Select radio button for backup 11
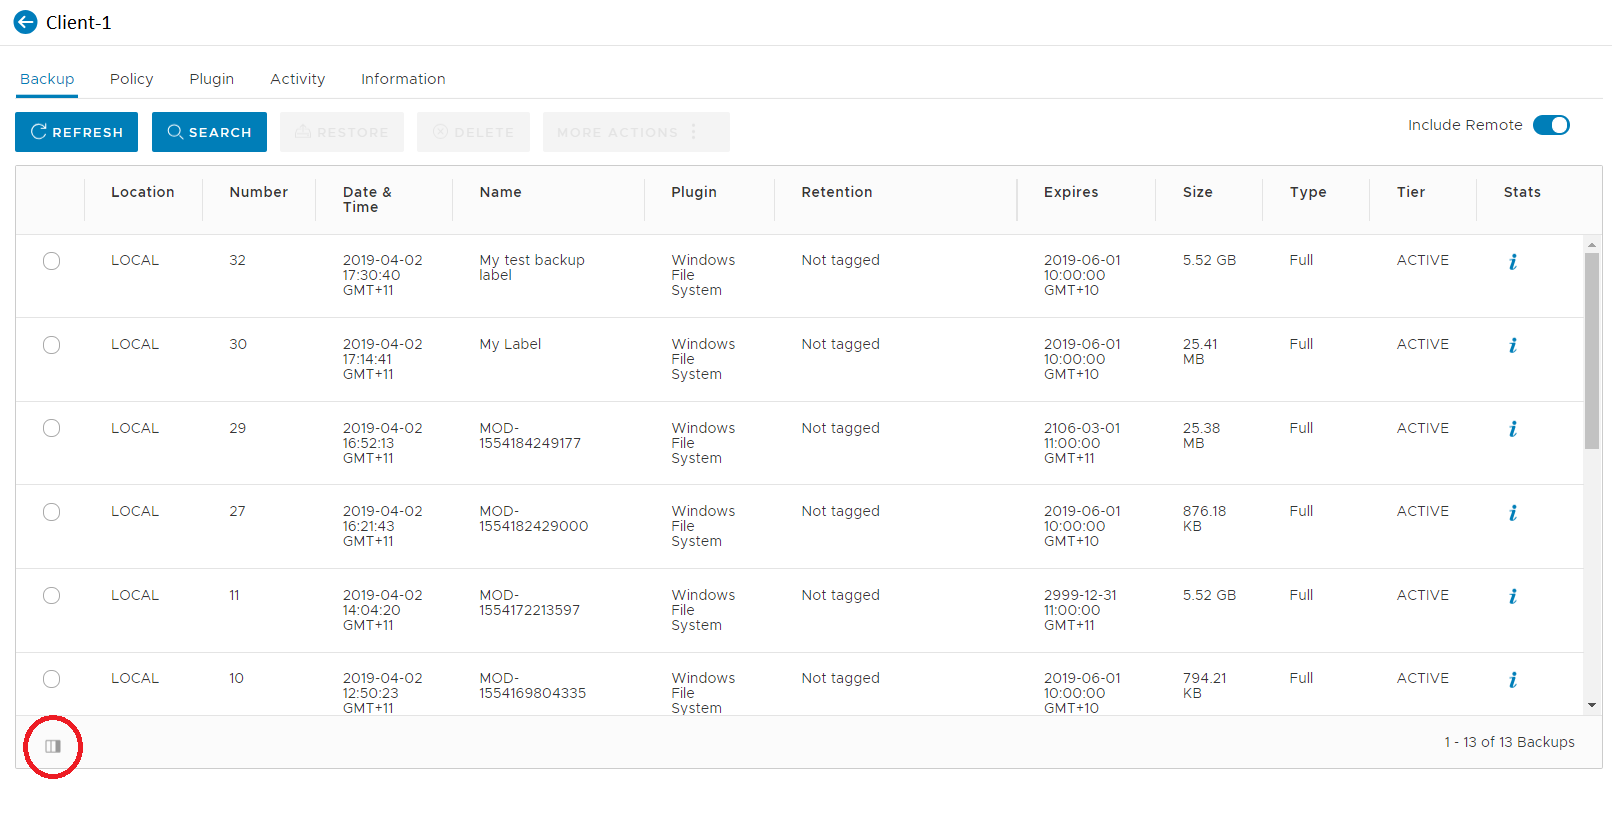 pyautogui.click(x=52, y=596)
